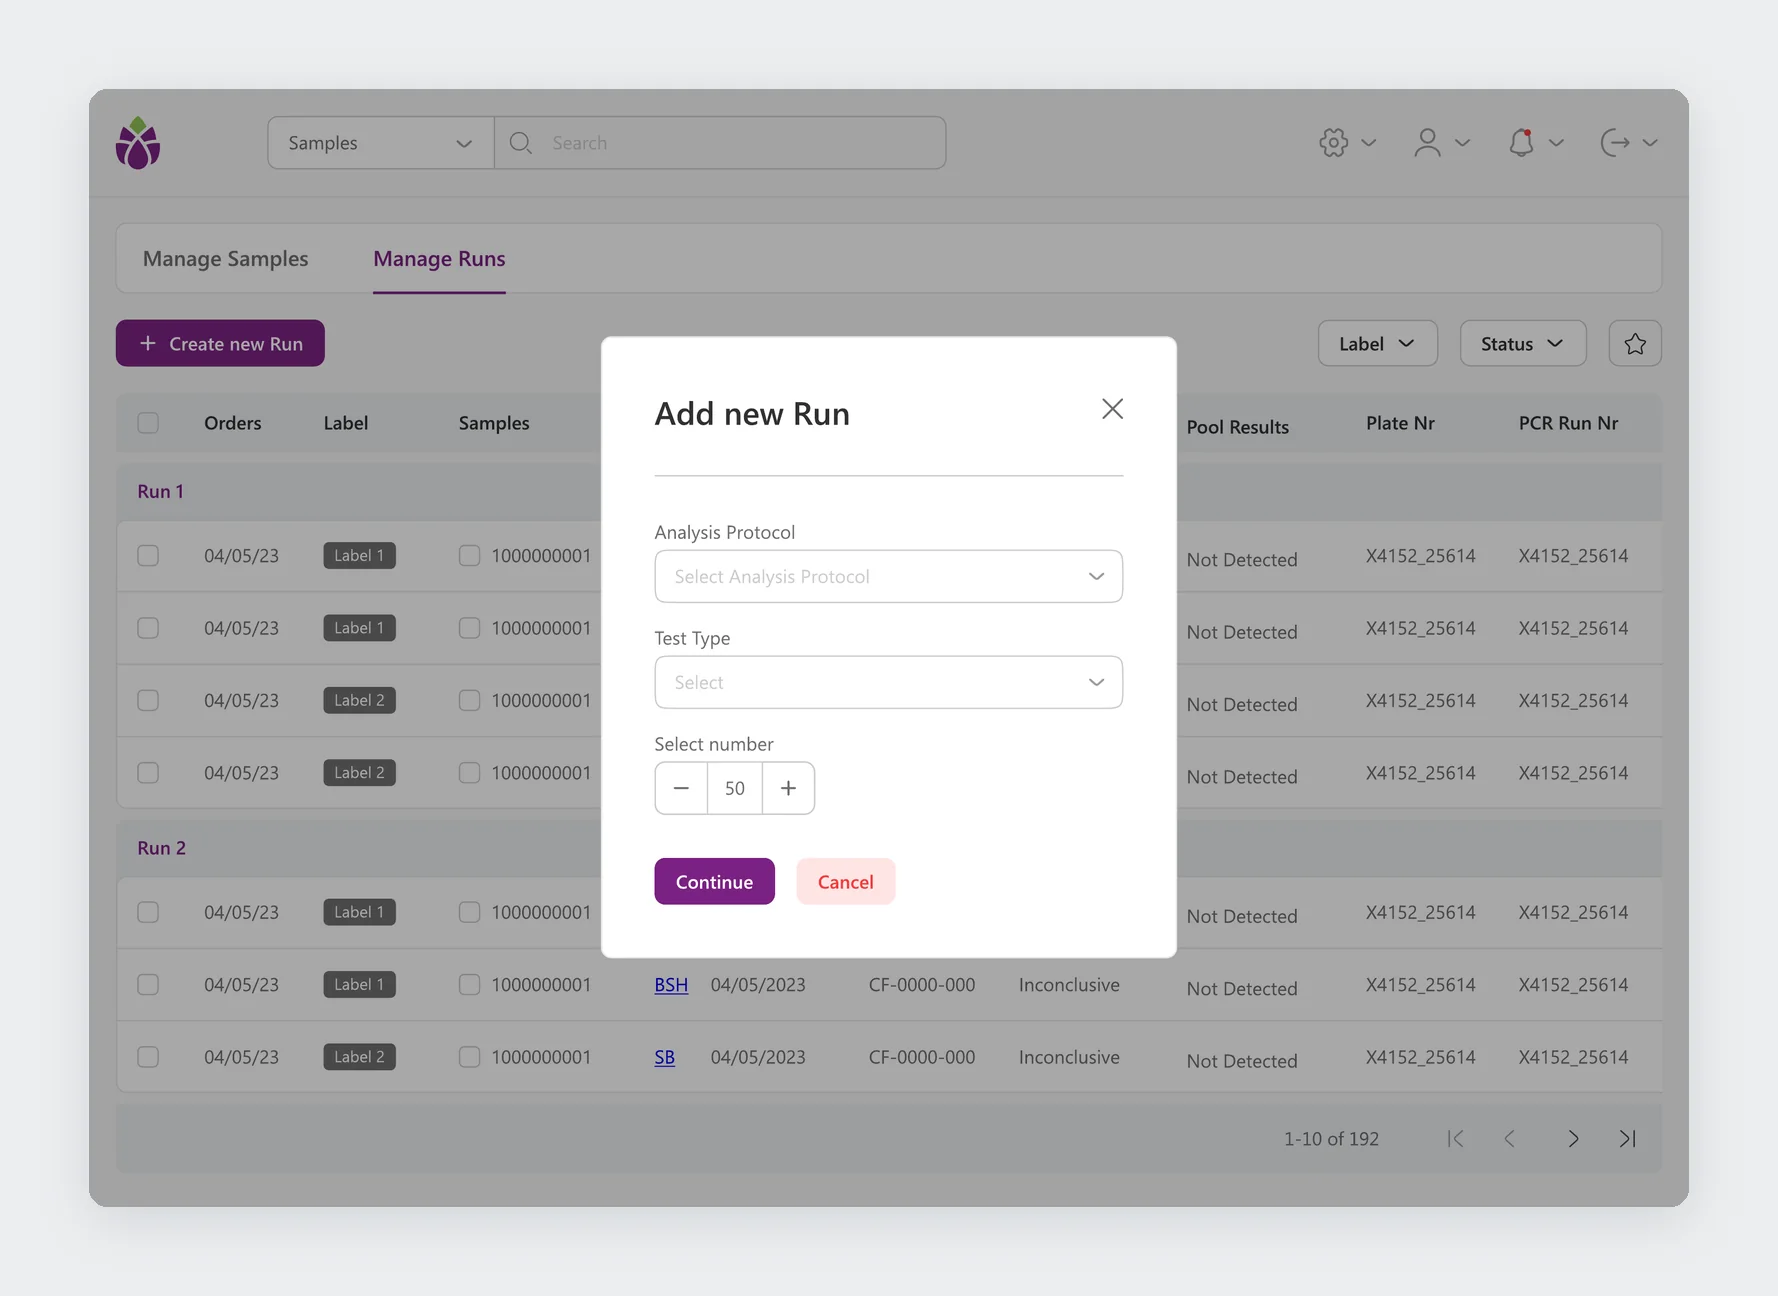Click the search magnifier icon

click(x=520, y=143)
